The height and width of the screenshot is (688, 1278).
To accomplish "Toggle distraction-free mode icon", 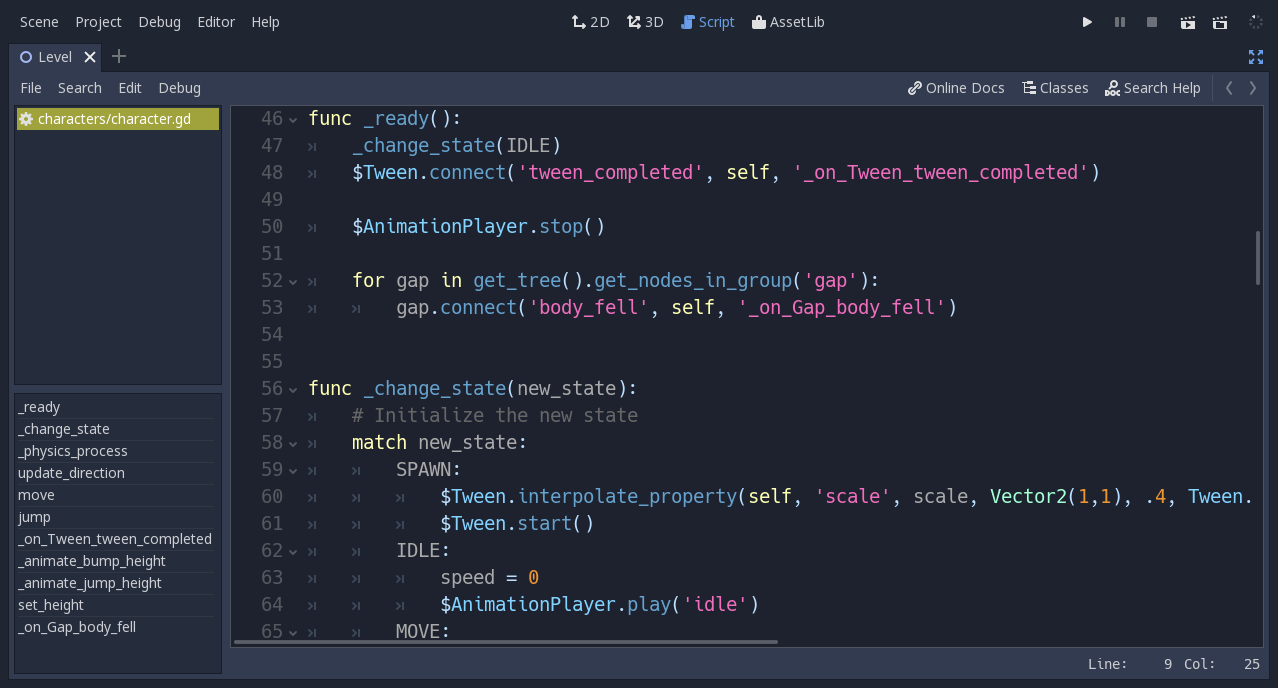I will click(x=1256, y=57).
